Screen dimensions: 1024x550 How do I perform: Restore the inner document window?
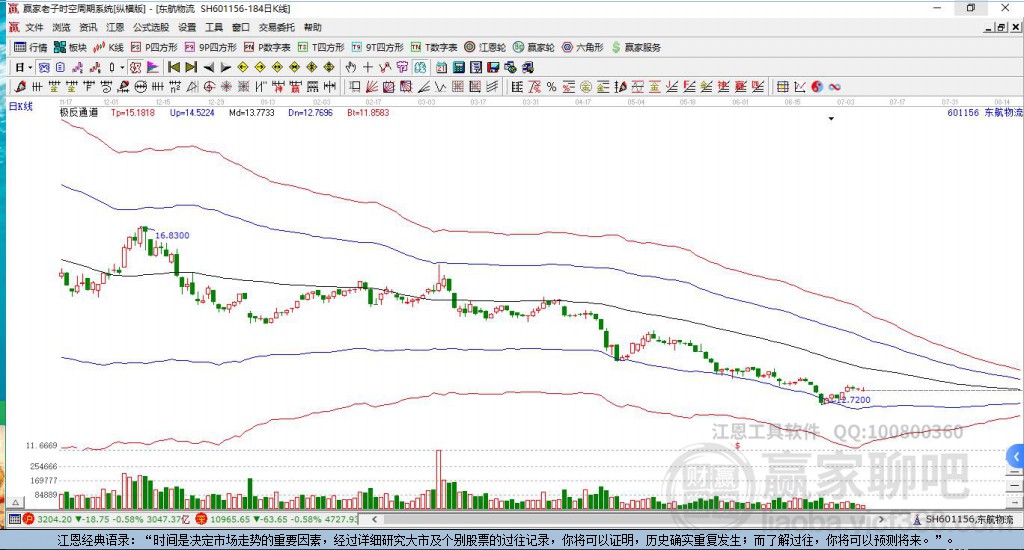[x=1002, y=27]
